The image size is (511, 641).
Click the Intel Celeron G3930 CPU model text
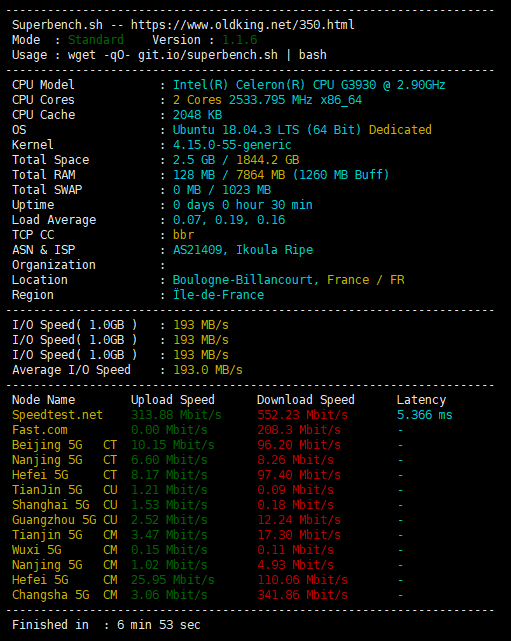coord(309,85)
